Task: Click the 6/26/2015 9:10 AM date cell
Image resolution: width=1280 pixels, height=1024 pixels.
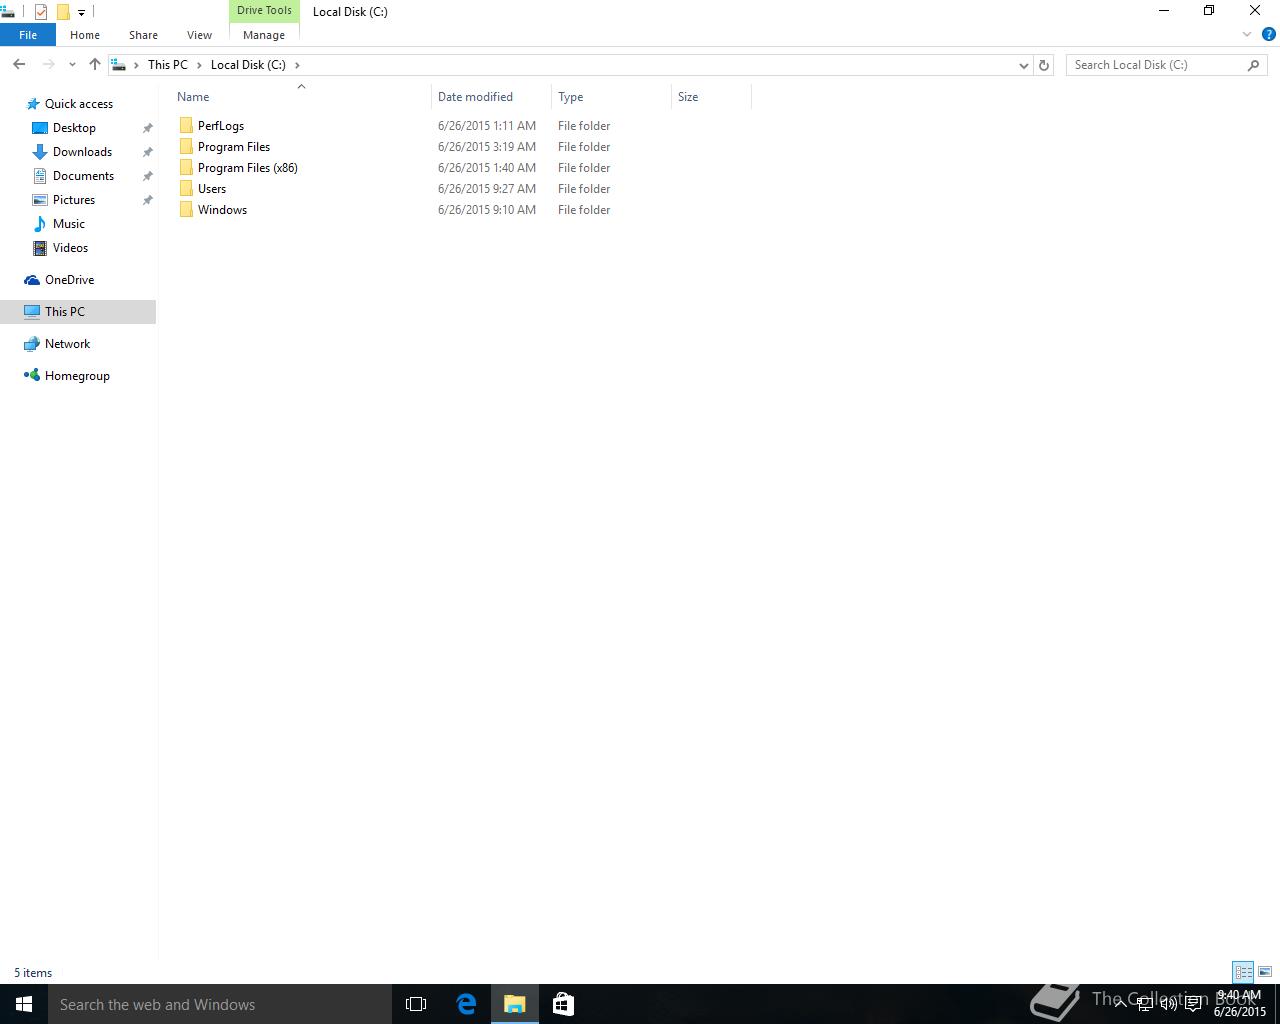Action: [487, 210]
